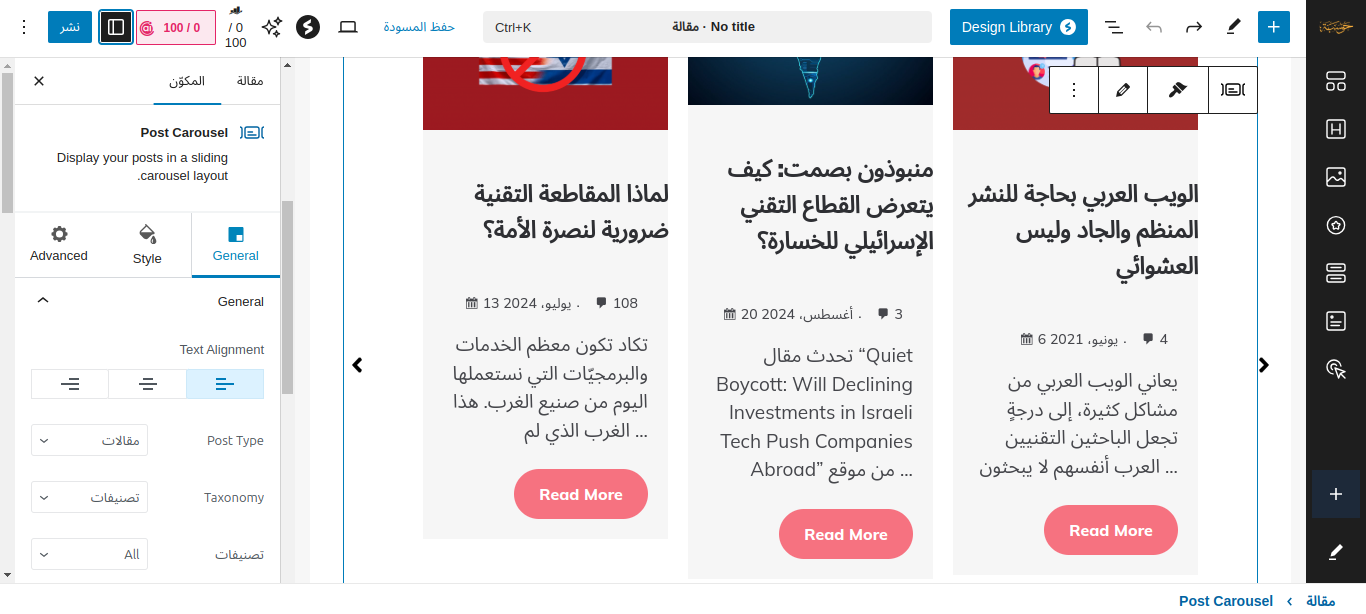
Task: Toggle the settings sidebar panel button
Action: tap(116, 27)
